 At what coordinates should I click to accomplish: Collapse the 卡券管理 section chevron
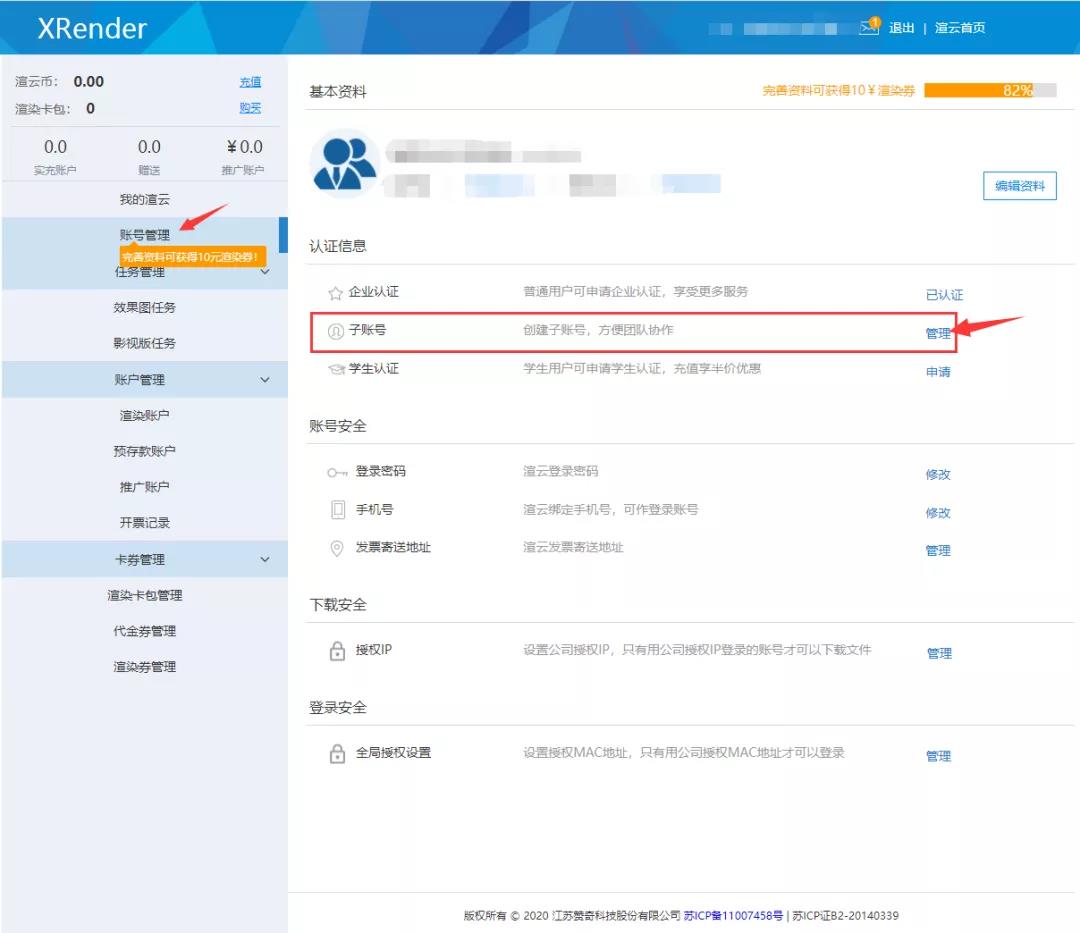[265, 560]
